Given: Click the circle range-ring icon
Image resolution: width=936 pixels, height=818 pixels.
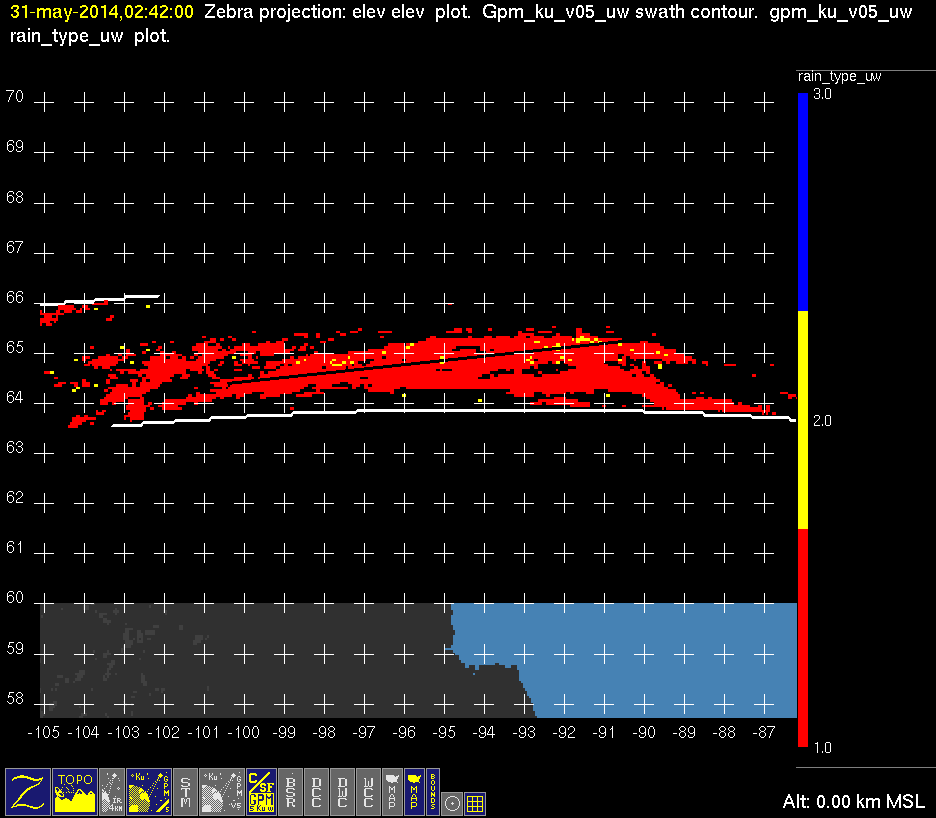Looking at the screenshot, I should 453,802.
